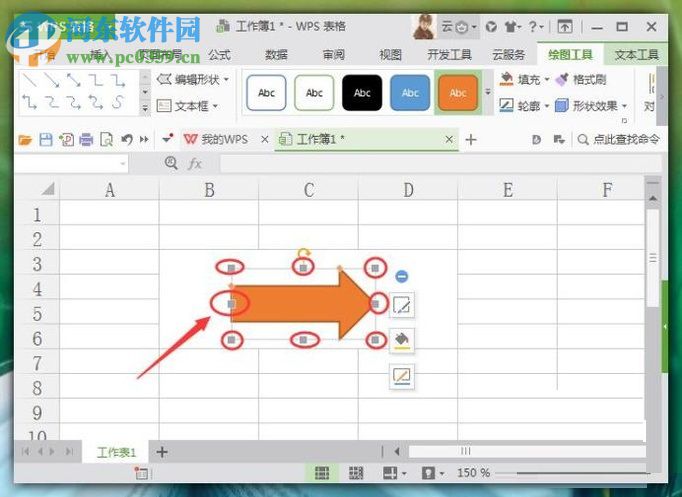This screenshot has height=497, width=682.
Task: Close the 工作簿1 document tab
Action: 449,140
